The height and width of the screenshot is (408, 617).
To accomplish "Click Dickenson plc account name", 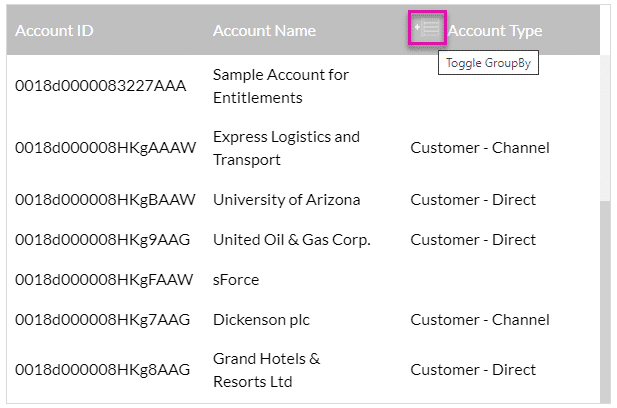I will pos(262,320).
